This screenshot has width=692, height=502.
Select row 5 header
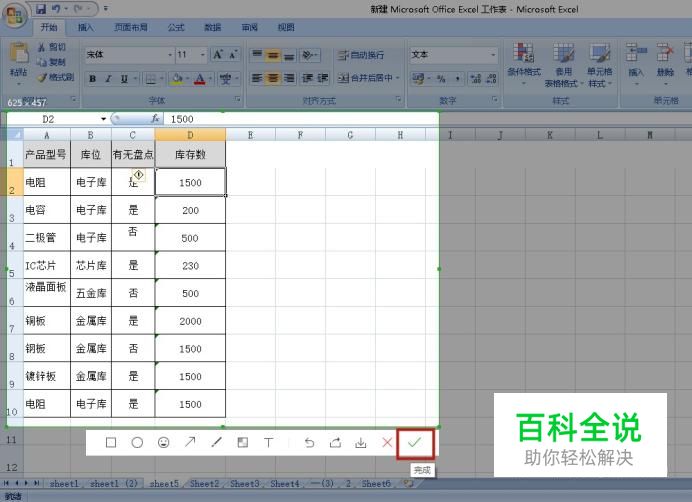12,265
